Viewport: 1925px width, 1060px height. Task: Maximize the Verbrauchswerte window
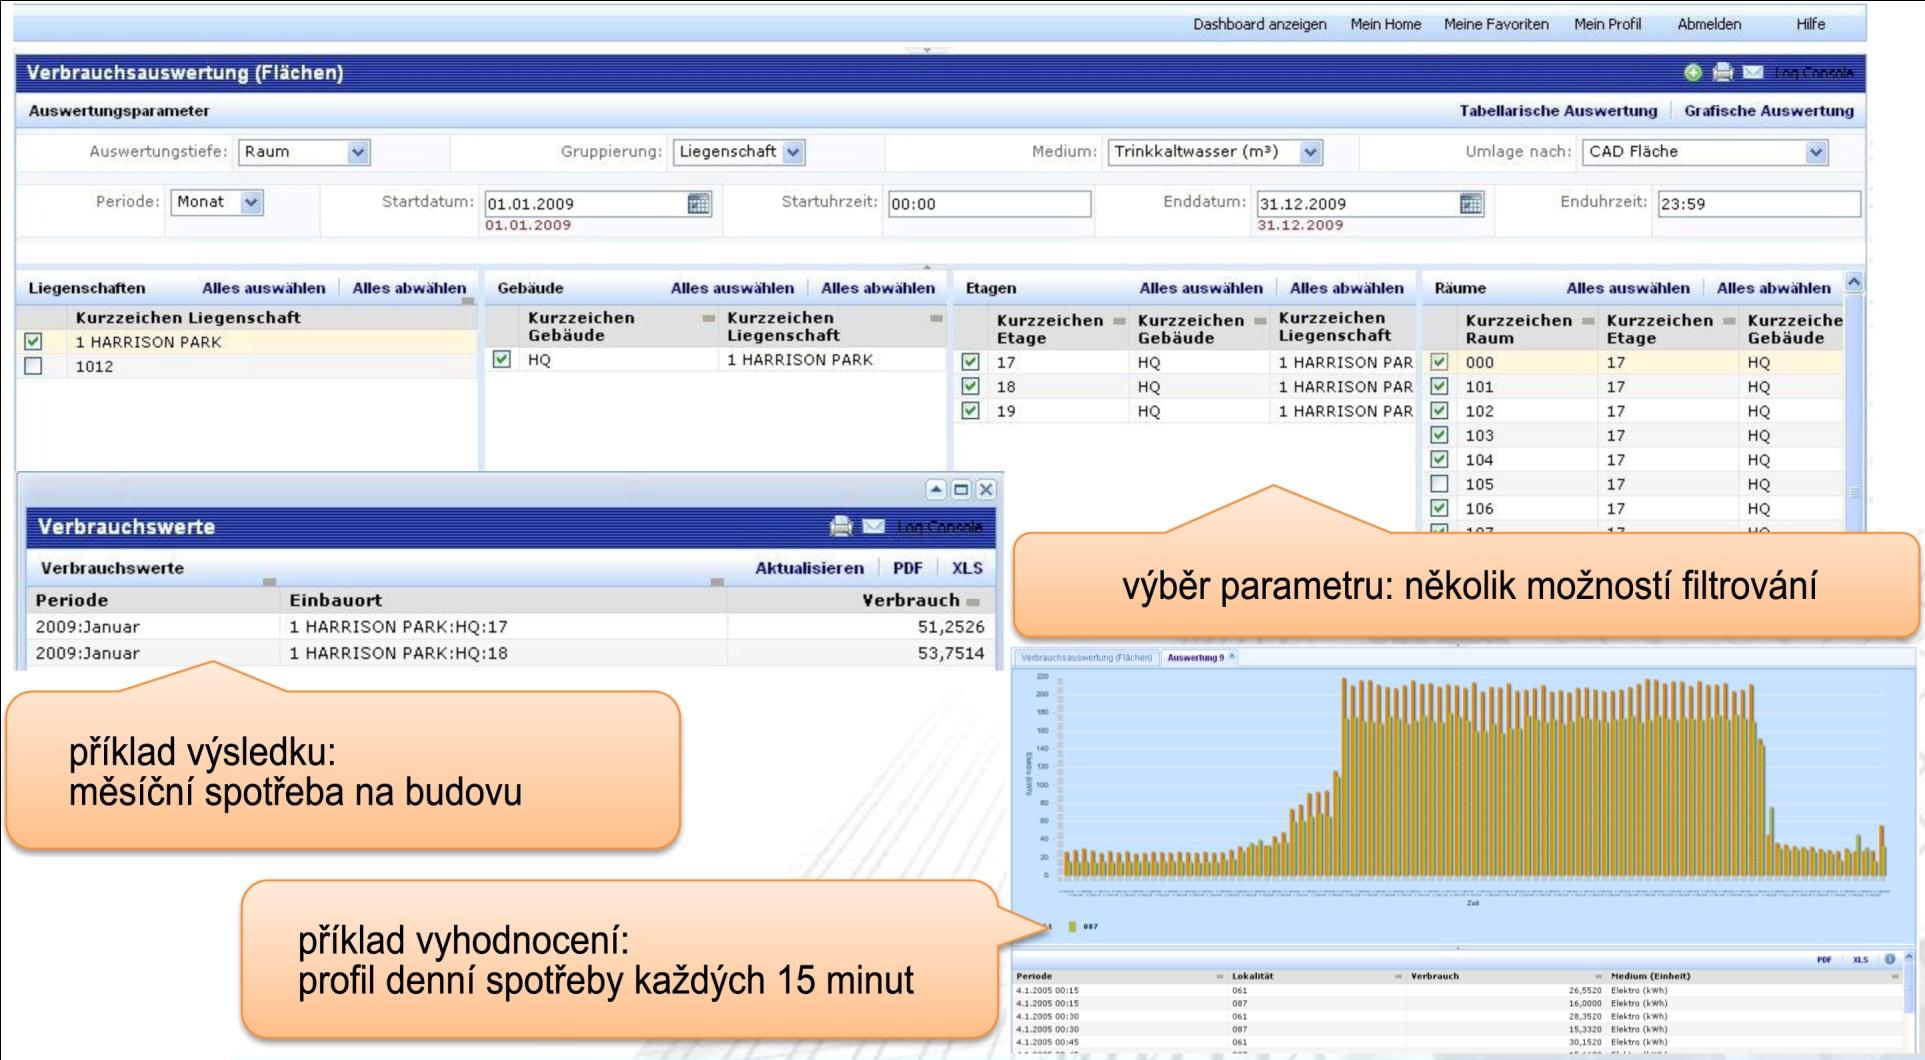[961, 489]
